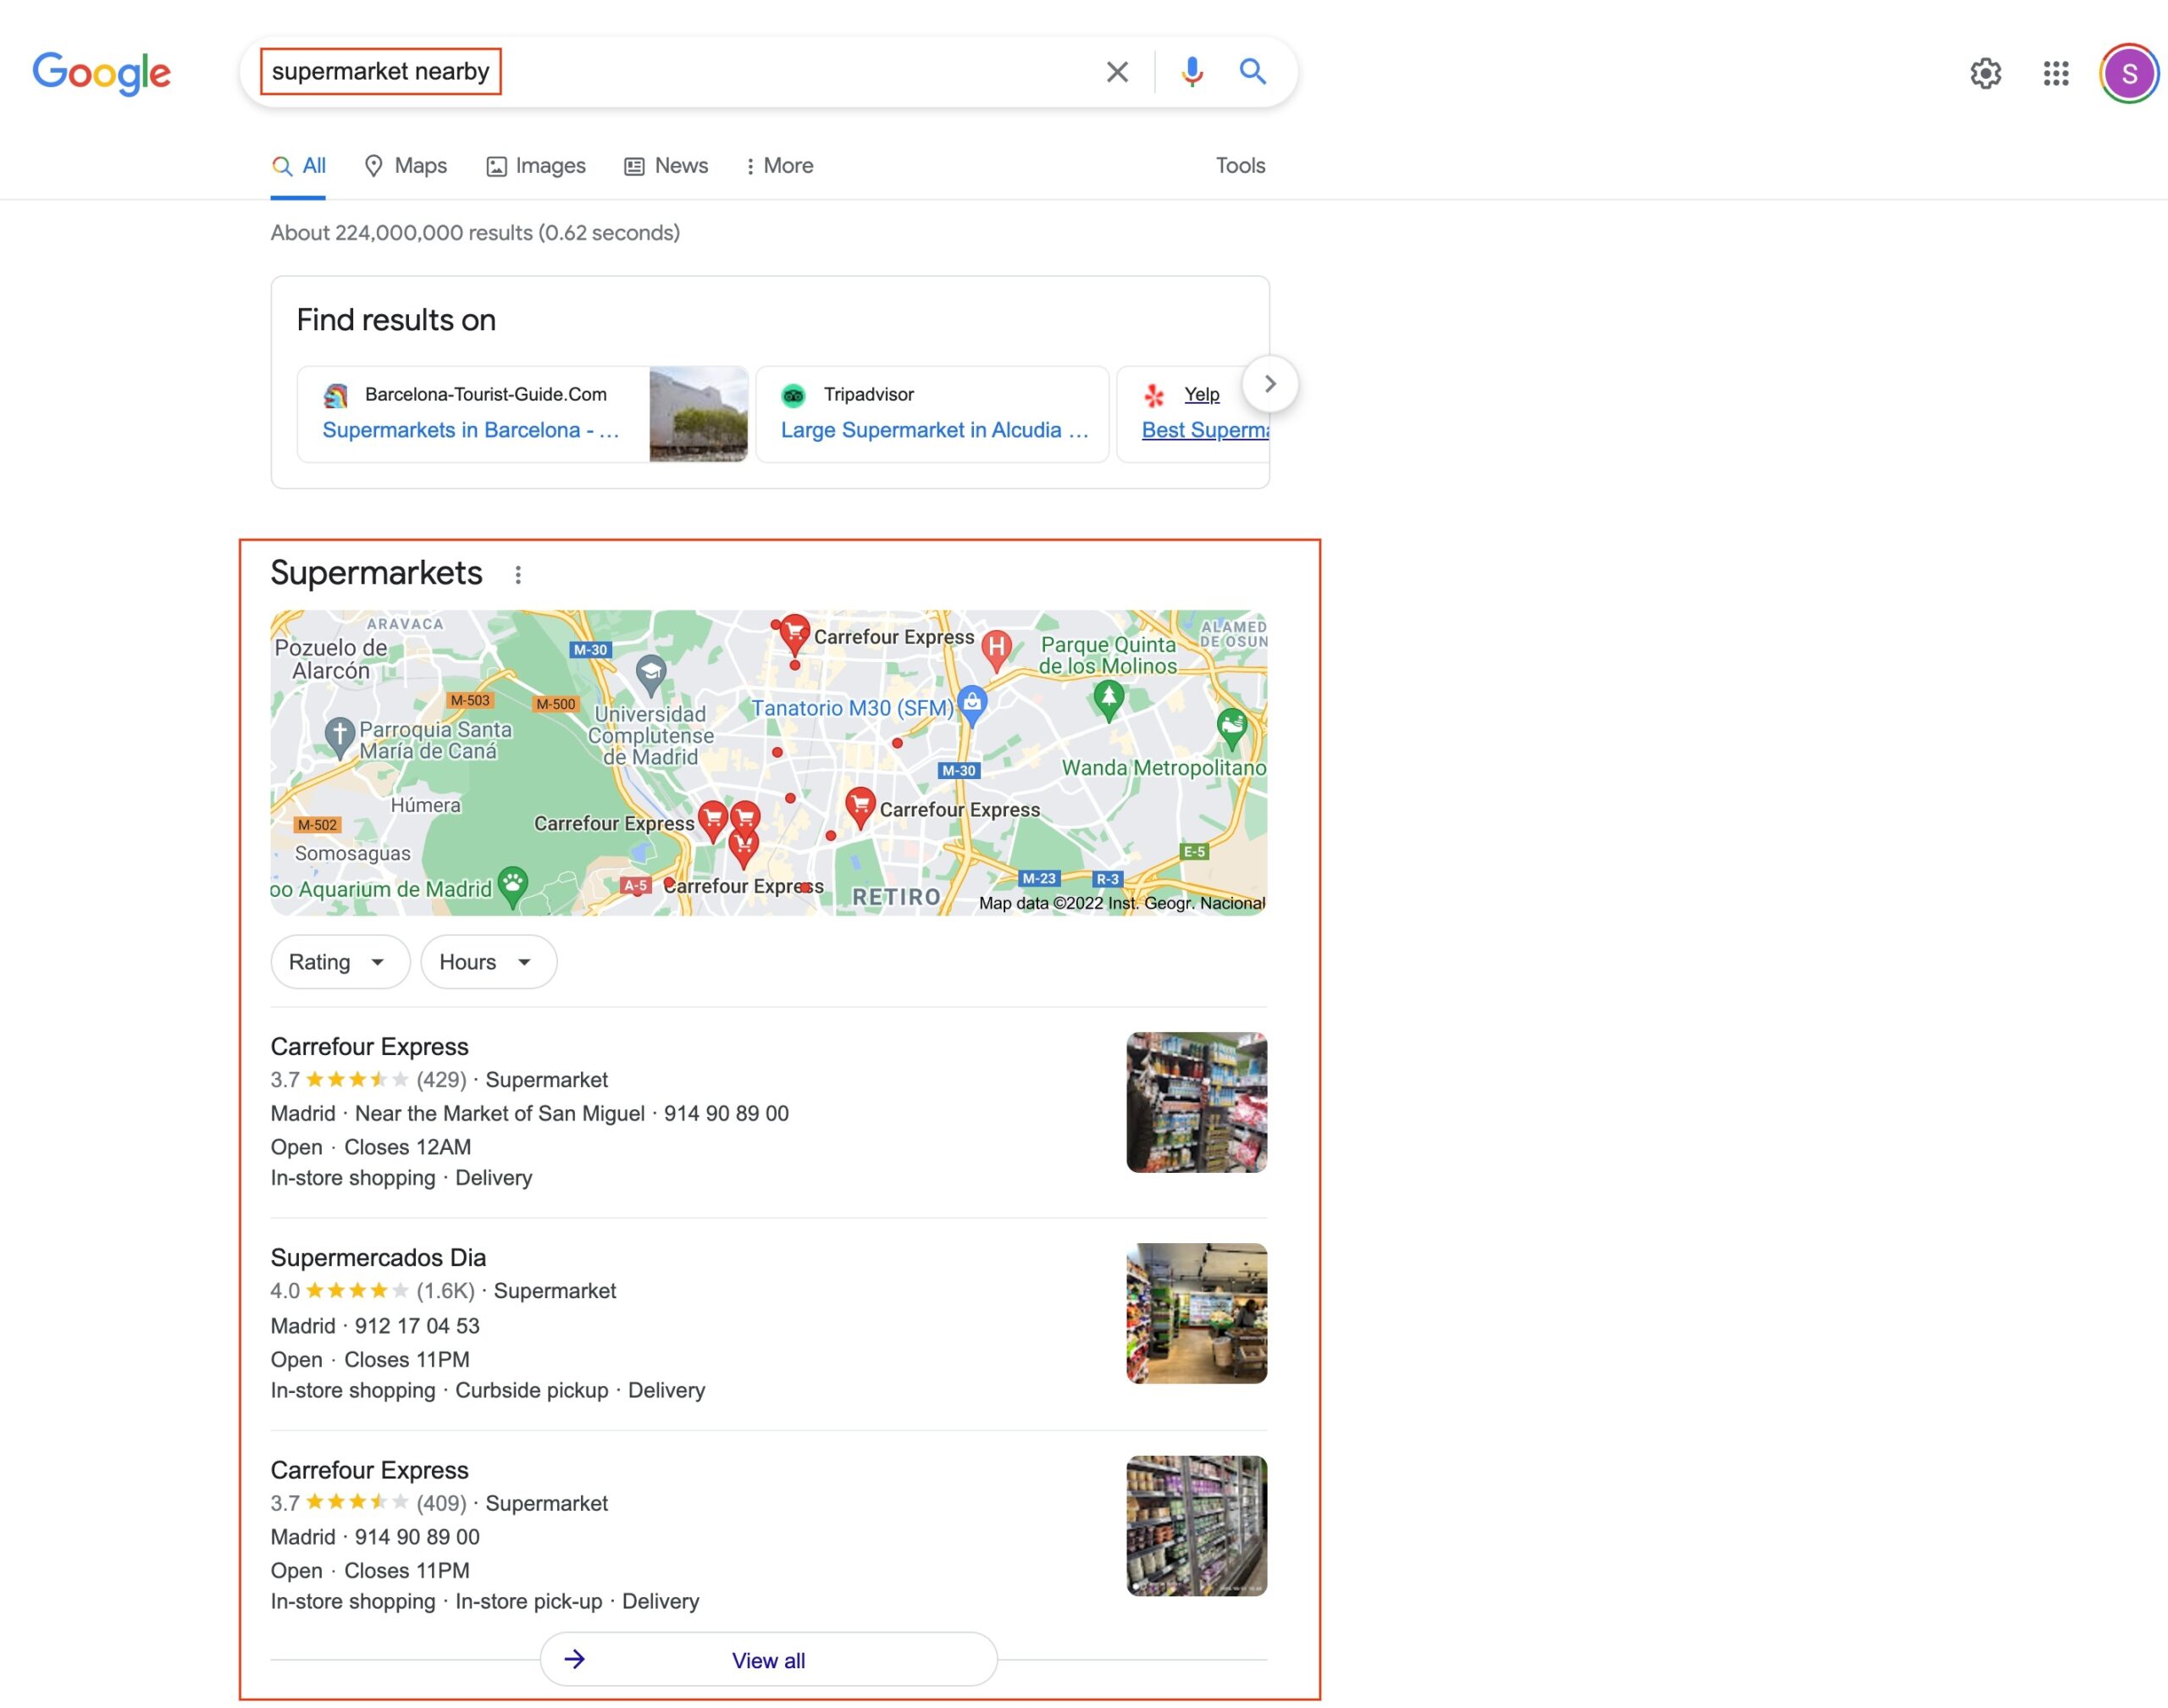Click the arrow icon in View all button
The width and height of the screenshot is (2168, 1708).
tap(574, 1659)
